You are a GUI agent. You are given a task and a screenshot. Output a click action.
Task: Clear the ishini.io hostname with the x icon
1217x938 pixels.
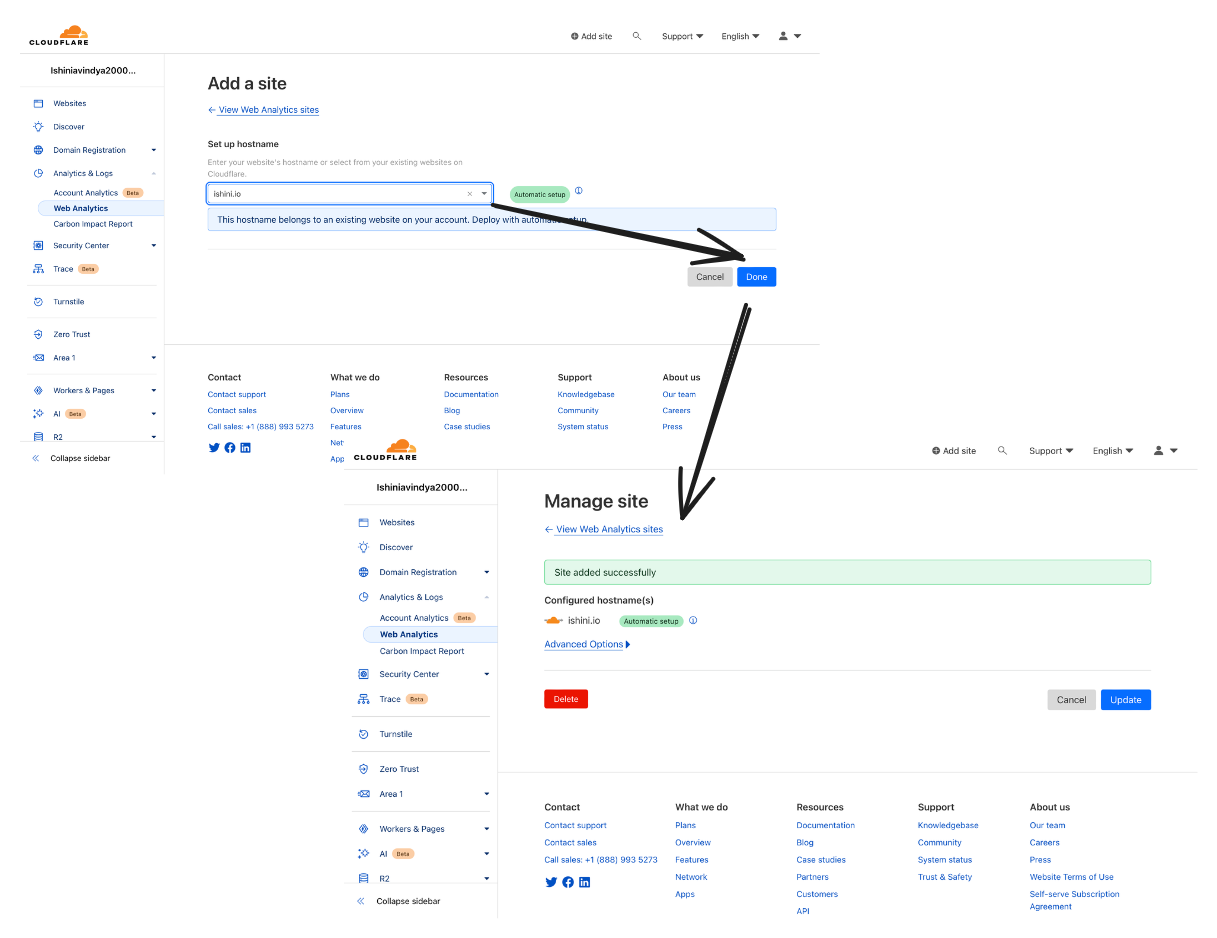(470, 194)
